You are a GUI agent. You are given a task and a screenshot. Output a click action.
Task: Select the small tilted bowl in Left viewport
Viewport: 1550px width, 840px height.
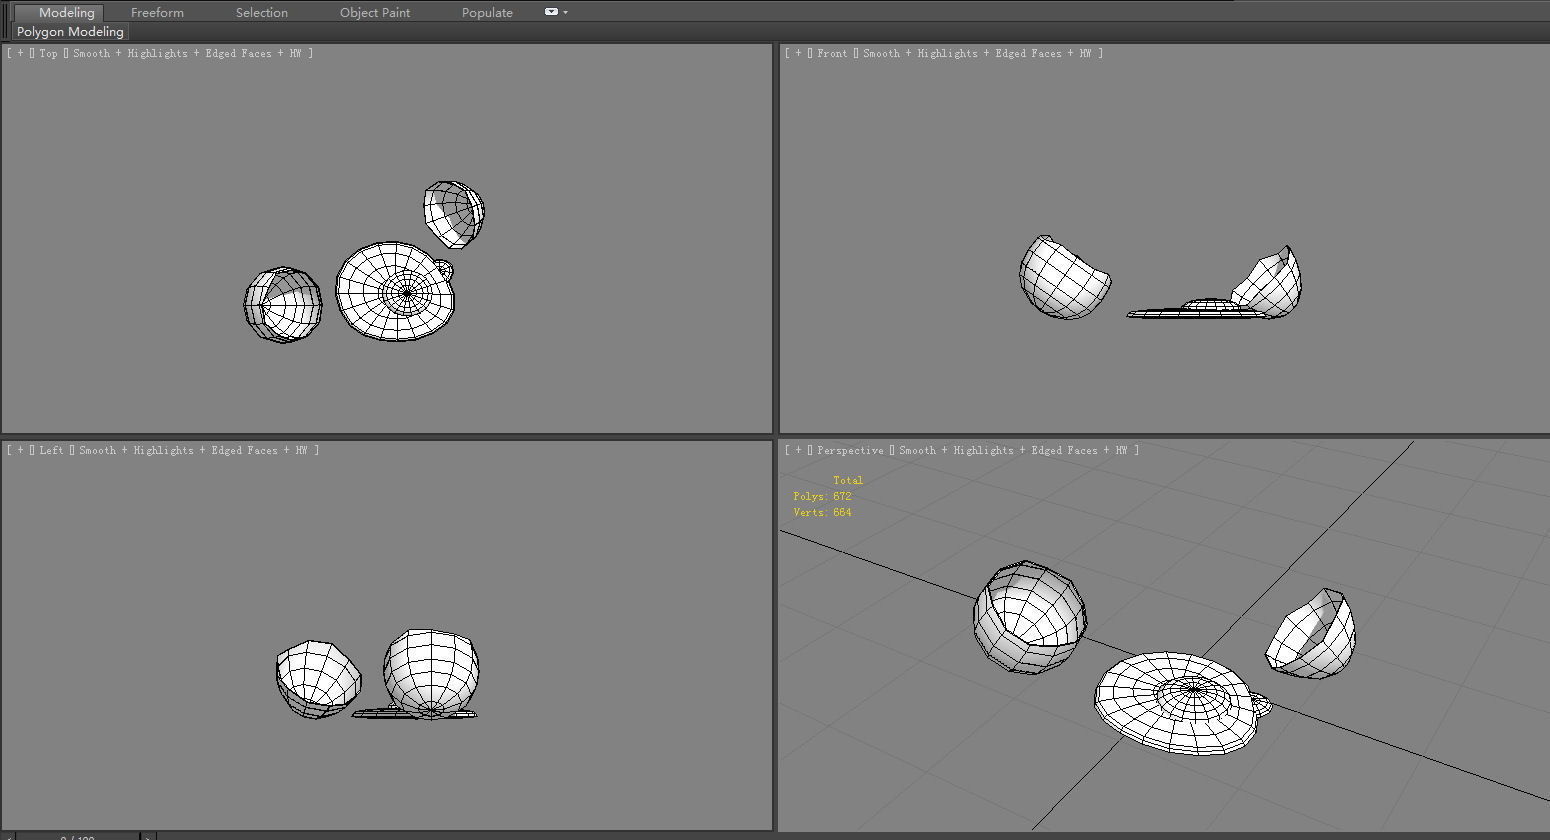pyautogui.click(x=318, y=680)
